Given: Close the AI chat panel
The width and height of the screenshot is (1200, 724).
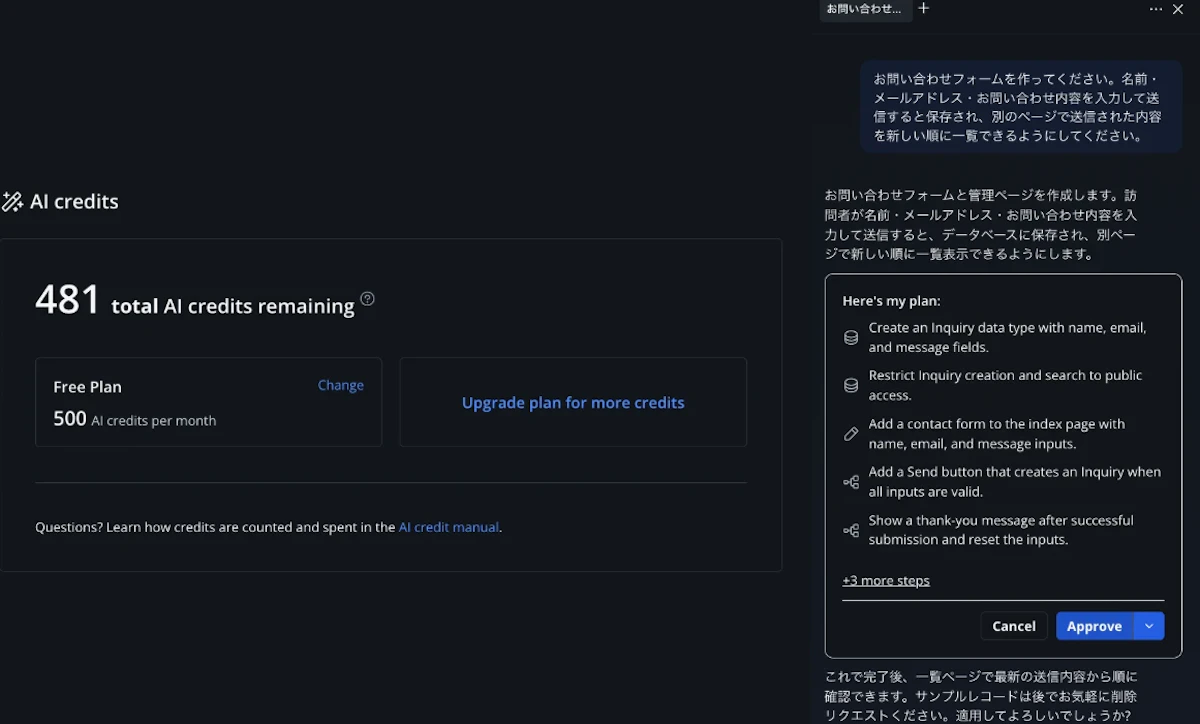Looking at the screenshot, I should pyautogui.click(x=1178, y=9).
